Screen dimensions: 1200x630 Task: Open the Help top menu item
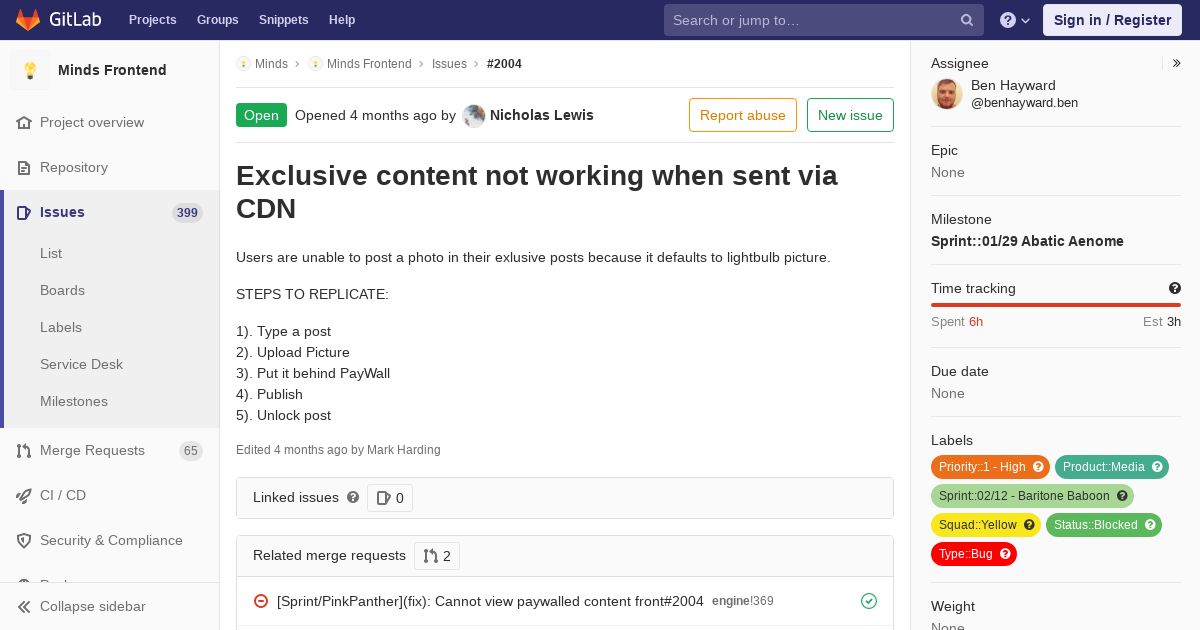click(342, 20)
